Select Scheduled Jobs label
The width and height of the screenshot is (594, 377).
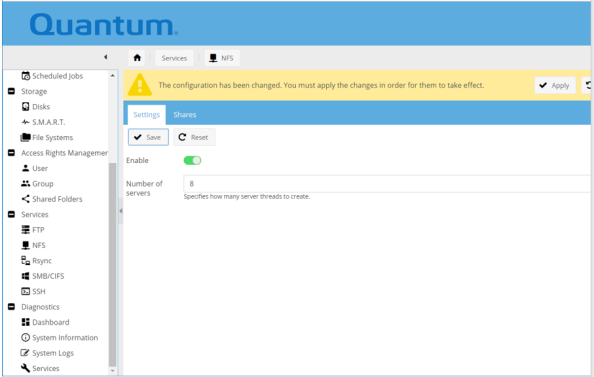click(58, 76)
